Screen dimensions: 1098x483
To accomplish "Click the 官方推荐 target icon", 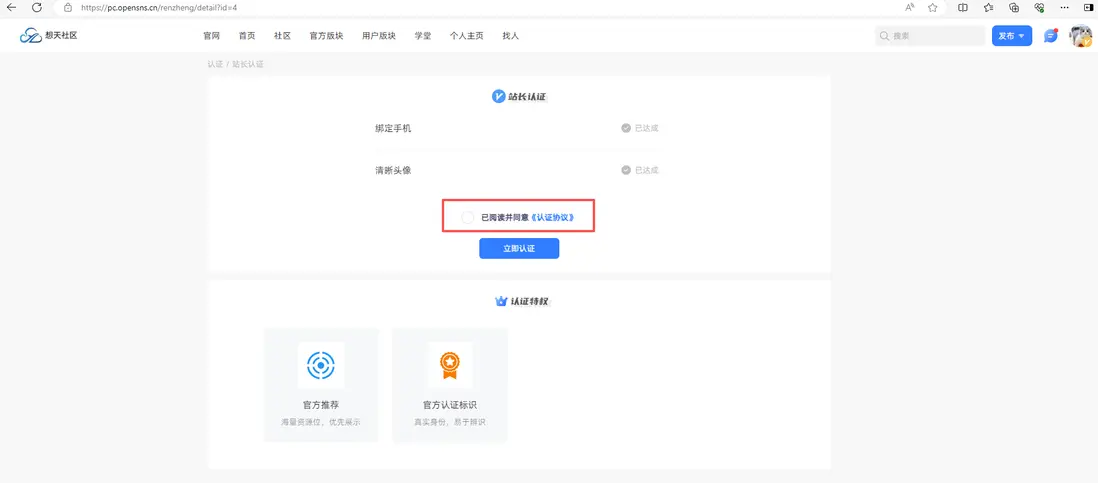I will point(321,365).
